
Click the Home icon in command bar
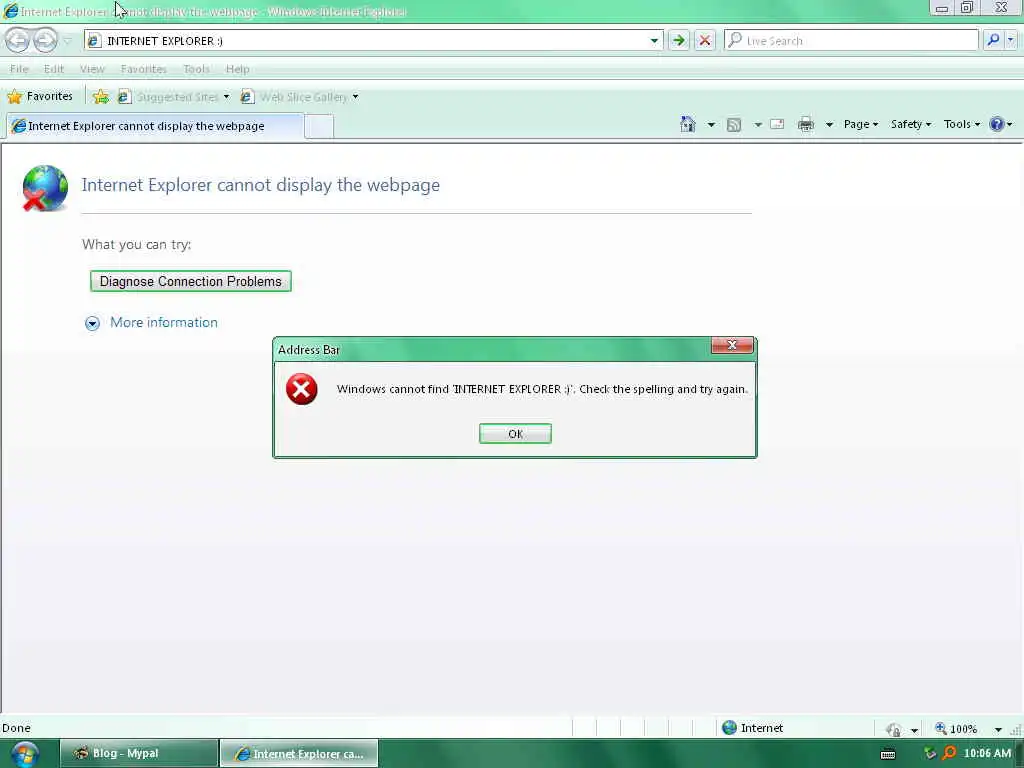click(688, 124)
